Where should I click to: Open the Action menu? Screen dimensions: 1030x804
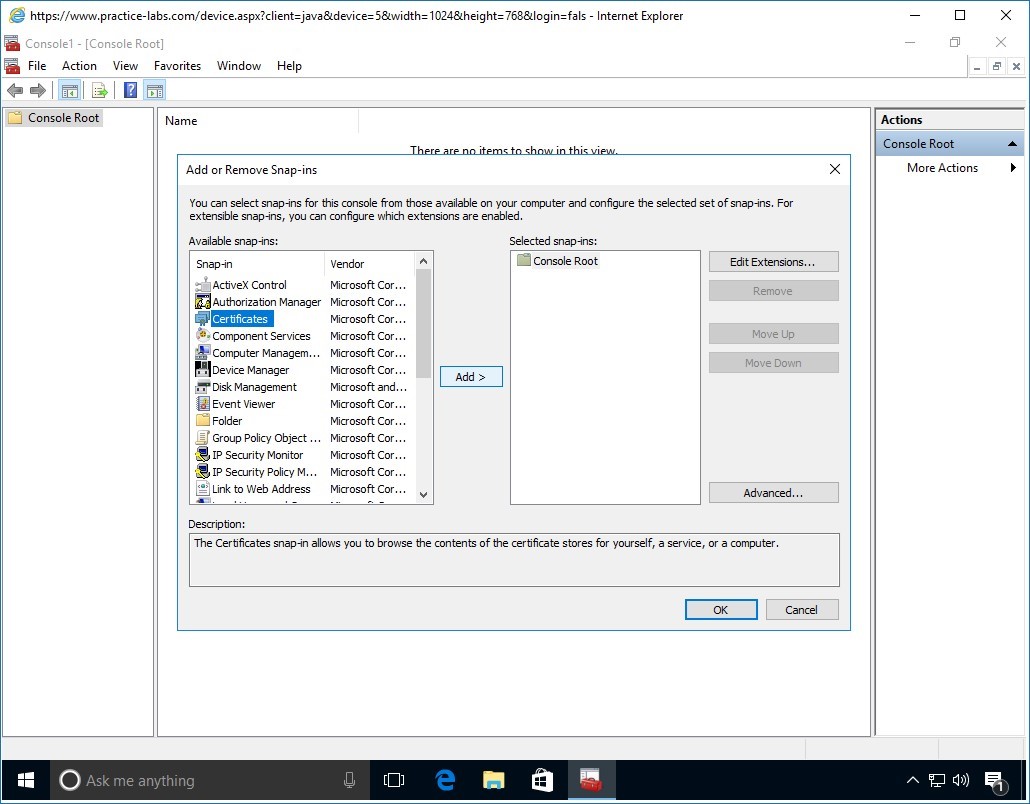click(79, 66)
